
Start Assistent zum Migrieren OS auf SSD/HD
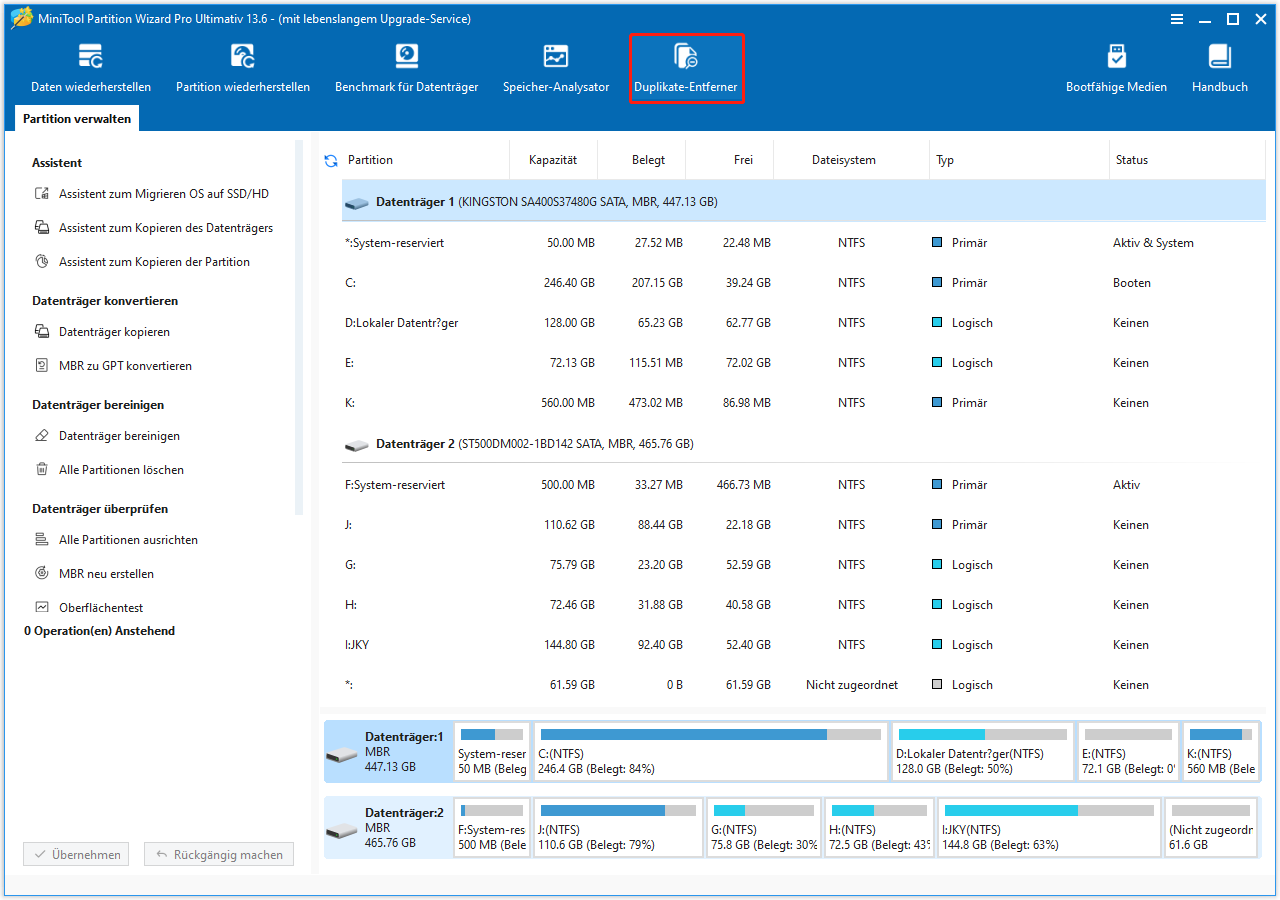tap(152, 194)
